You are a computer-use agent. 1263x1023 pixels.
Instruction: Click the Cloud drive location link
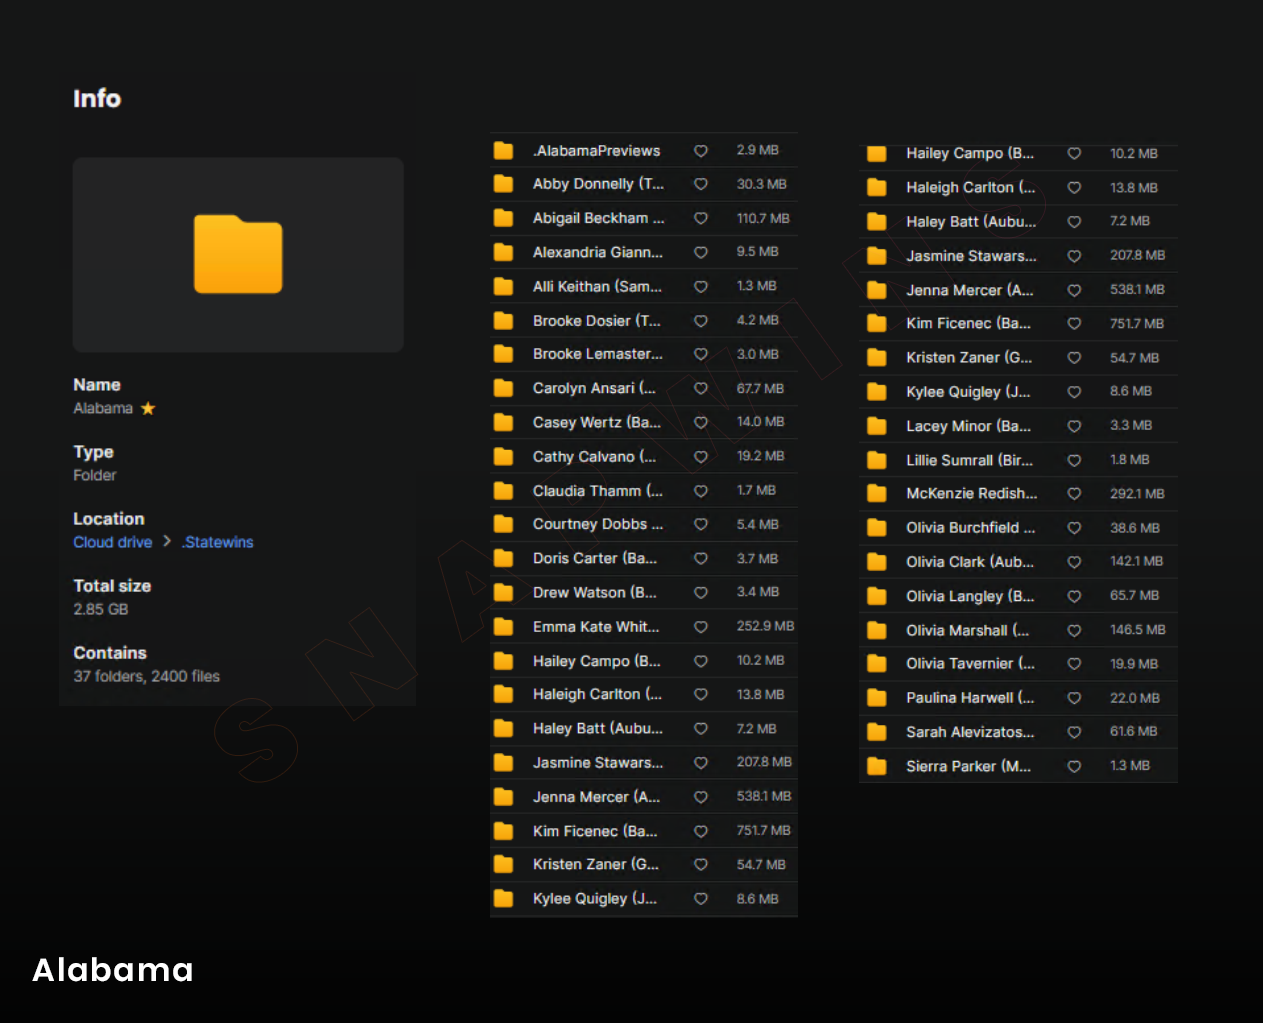point(112,542)
